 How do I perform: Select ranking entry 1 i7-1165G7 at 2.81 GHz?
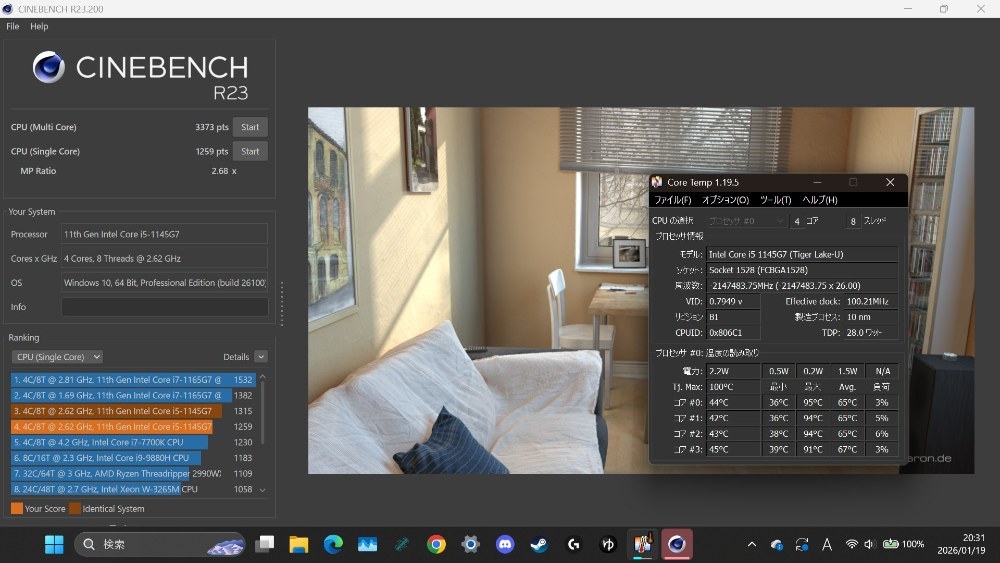click(133, 379)
